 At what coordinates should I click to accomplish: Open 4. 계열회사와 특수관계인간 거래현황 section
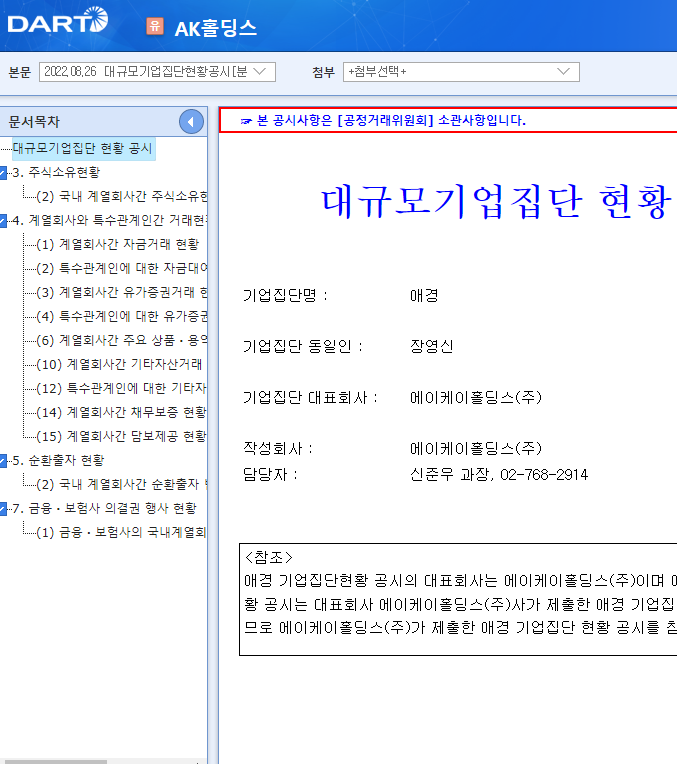(x=110, y=220)
